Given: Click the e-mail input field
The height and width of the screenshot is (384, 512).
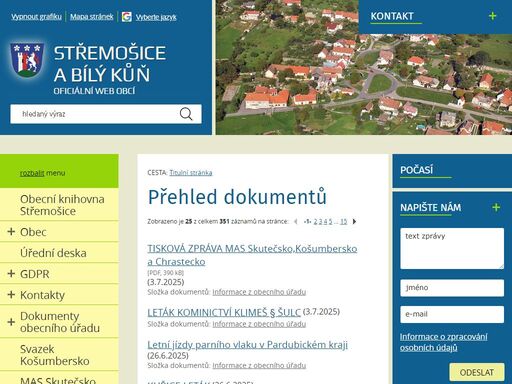Looking at the screenshot, I should [452, 314].
